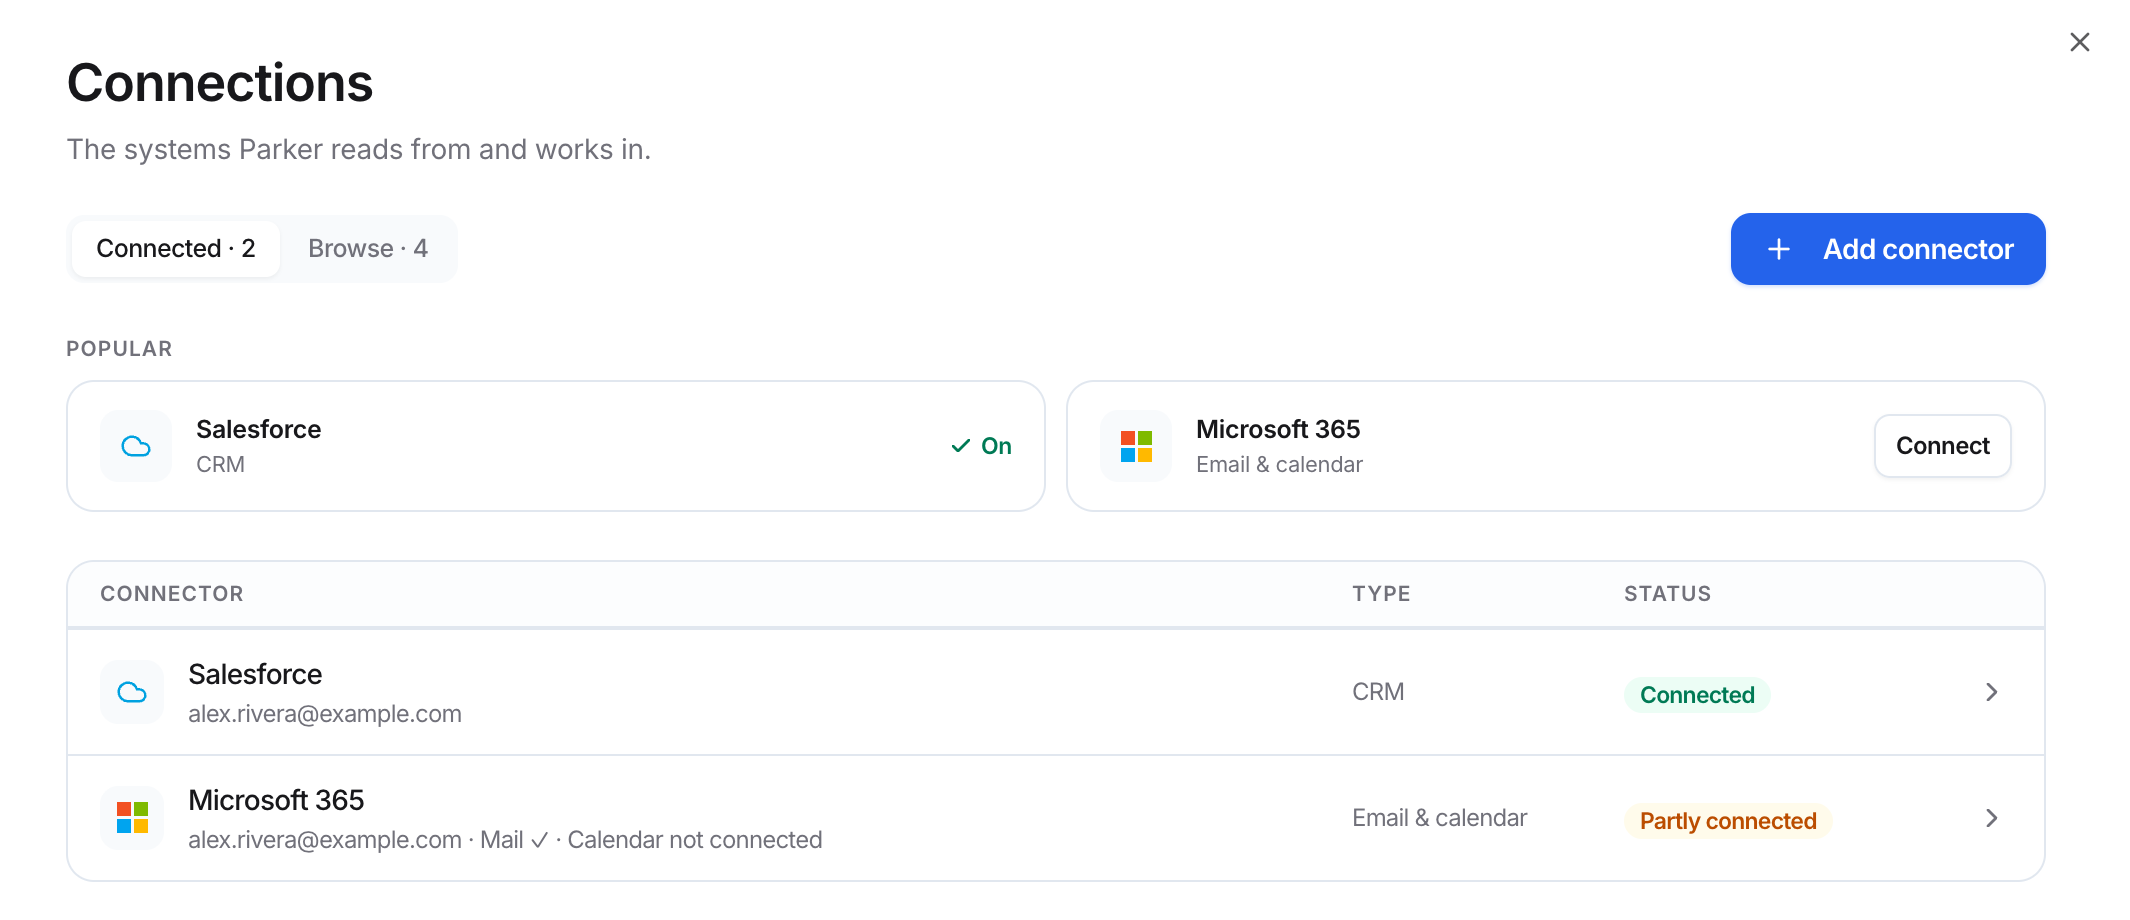2130x920 pixels.
Task: Expand the Microsoft 365 row chevron
Action: click(x=1991, y=818)
